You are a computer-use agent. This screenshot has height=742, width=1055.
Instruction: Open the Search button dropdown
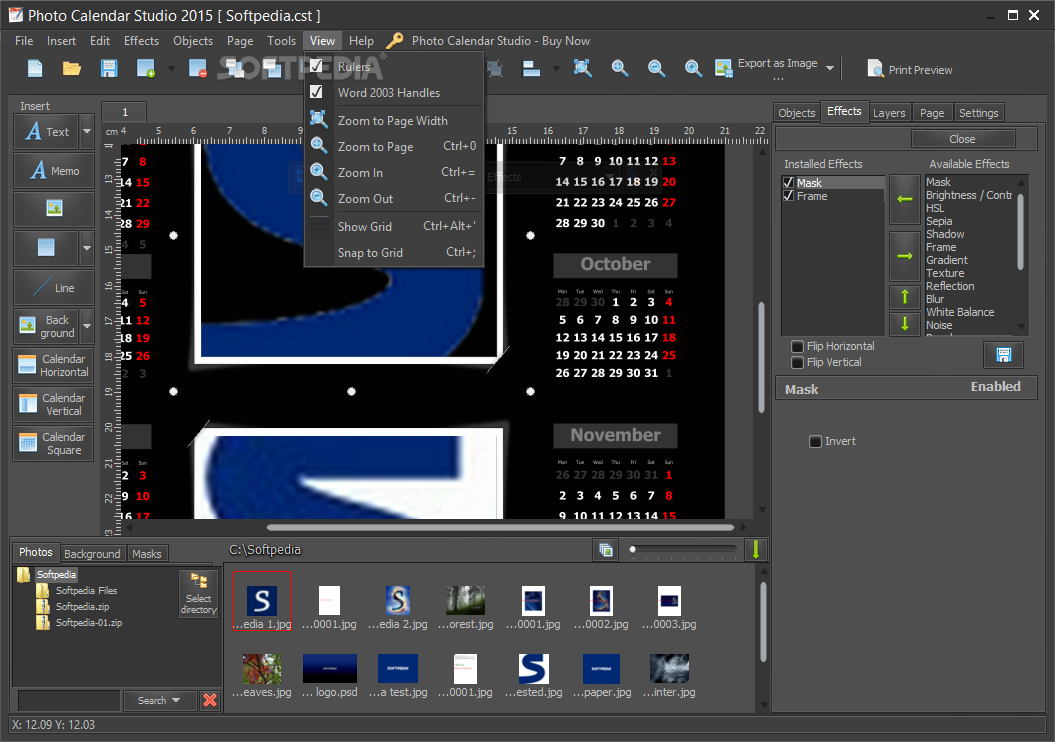[176, 700]
